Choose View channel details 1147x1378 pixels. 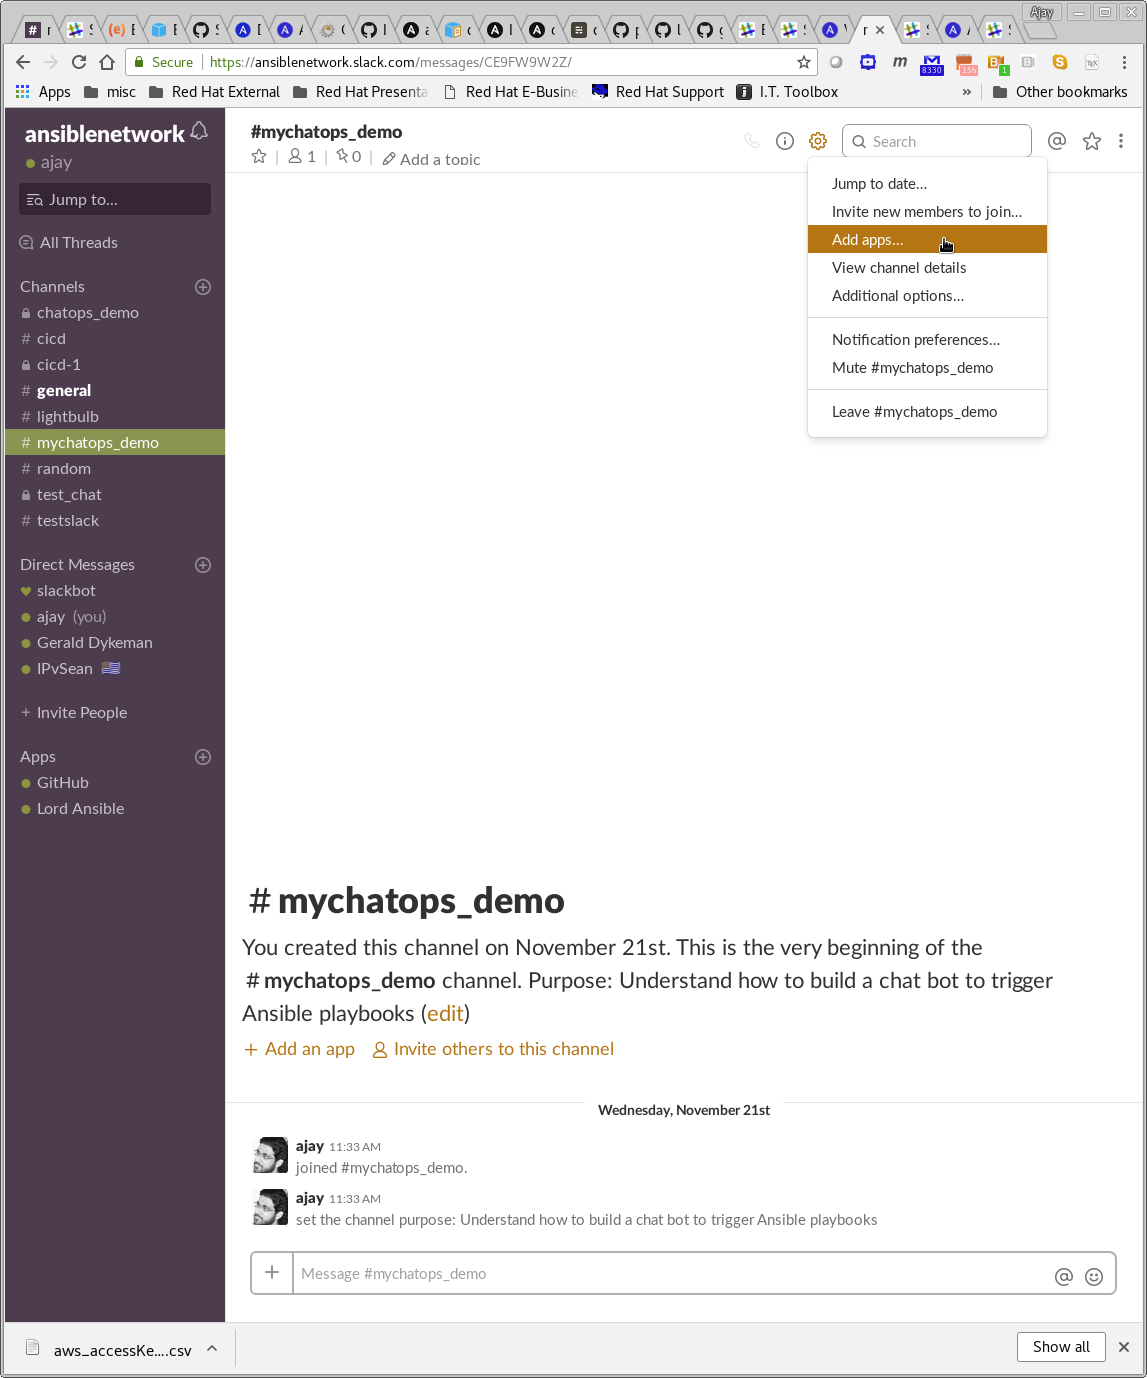(899, 268)
